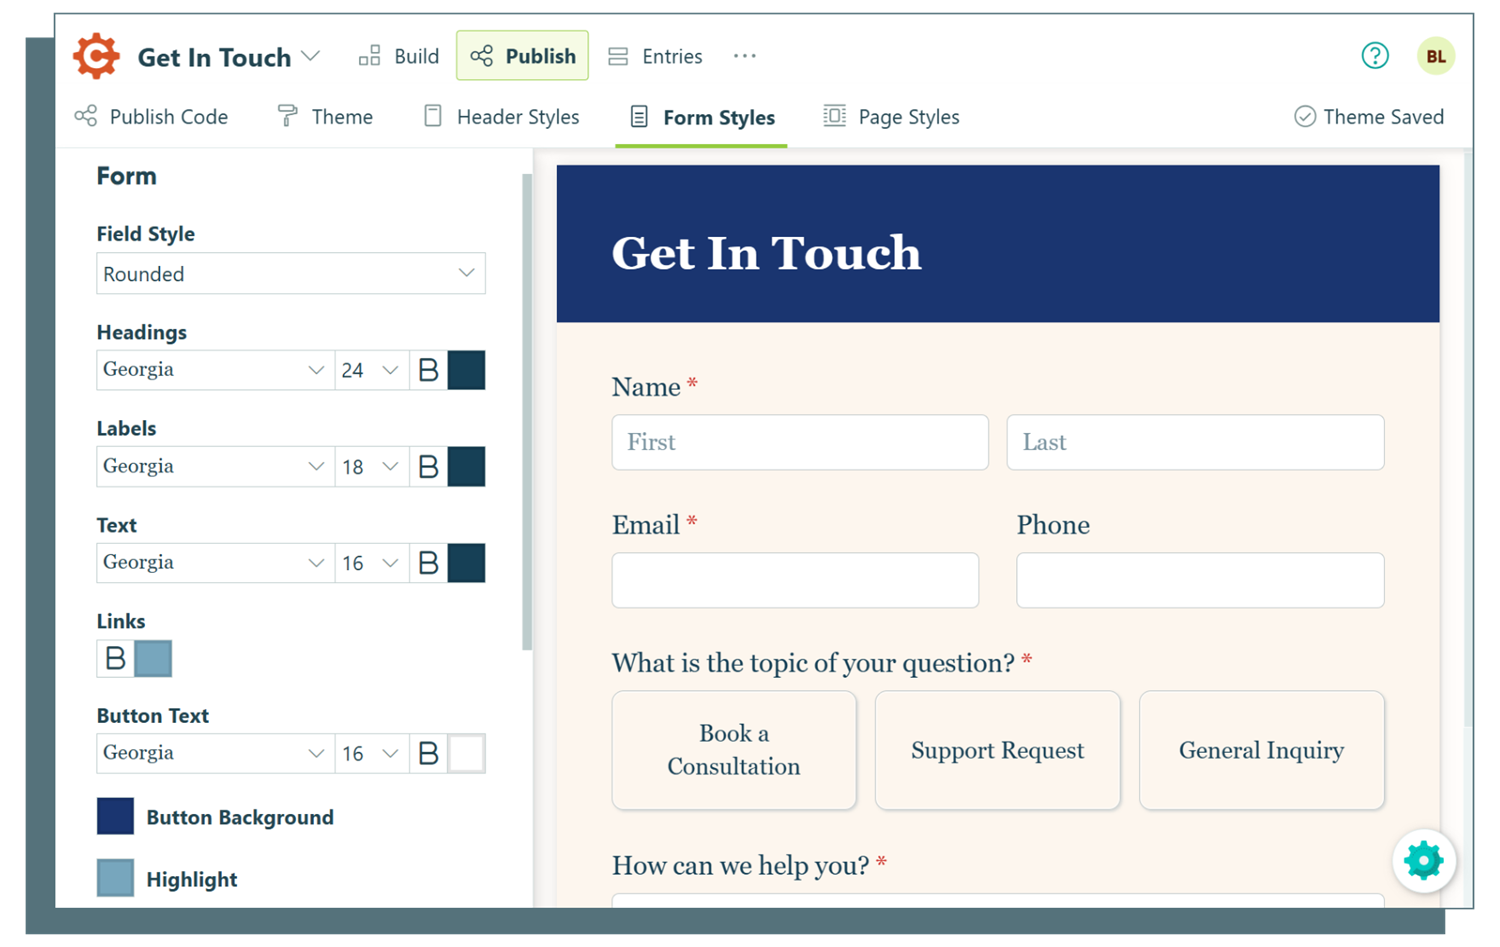This screenshot has width=1500, height=947.
Task: Open the Header Styles section
Action: [501, 117]
